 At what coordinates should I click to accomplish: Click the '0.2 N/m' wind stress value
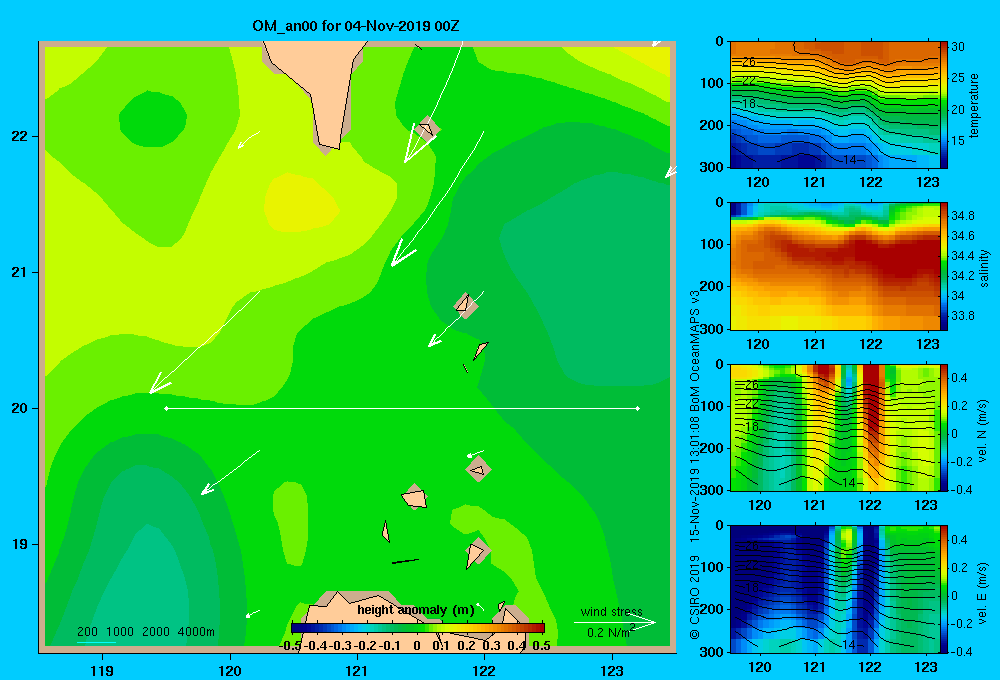tap(606, 633)
